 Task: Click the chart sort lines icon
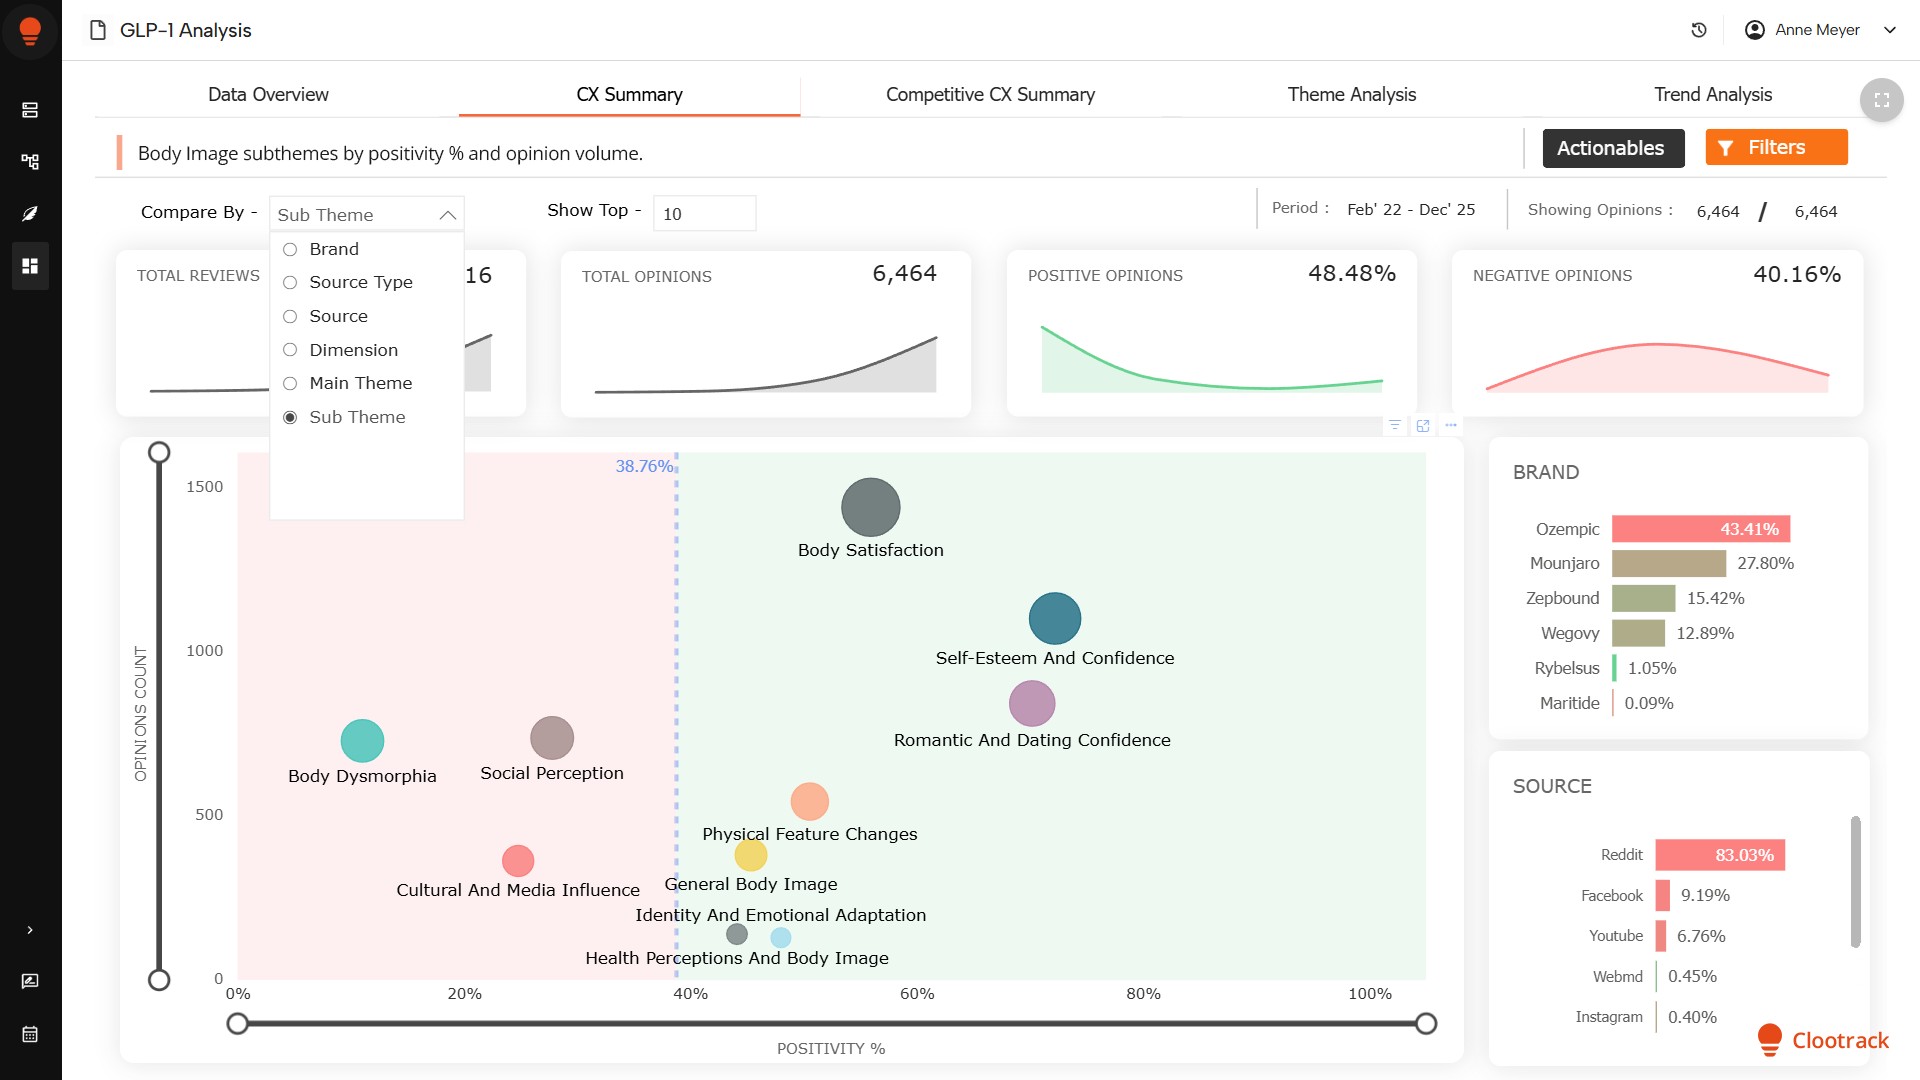pyautogui.click(x=1394, y=426)
